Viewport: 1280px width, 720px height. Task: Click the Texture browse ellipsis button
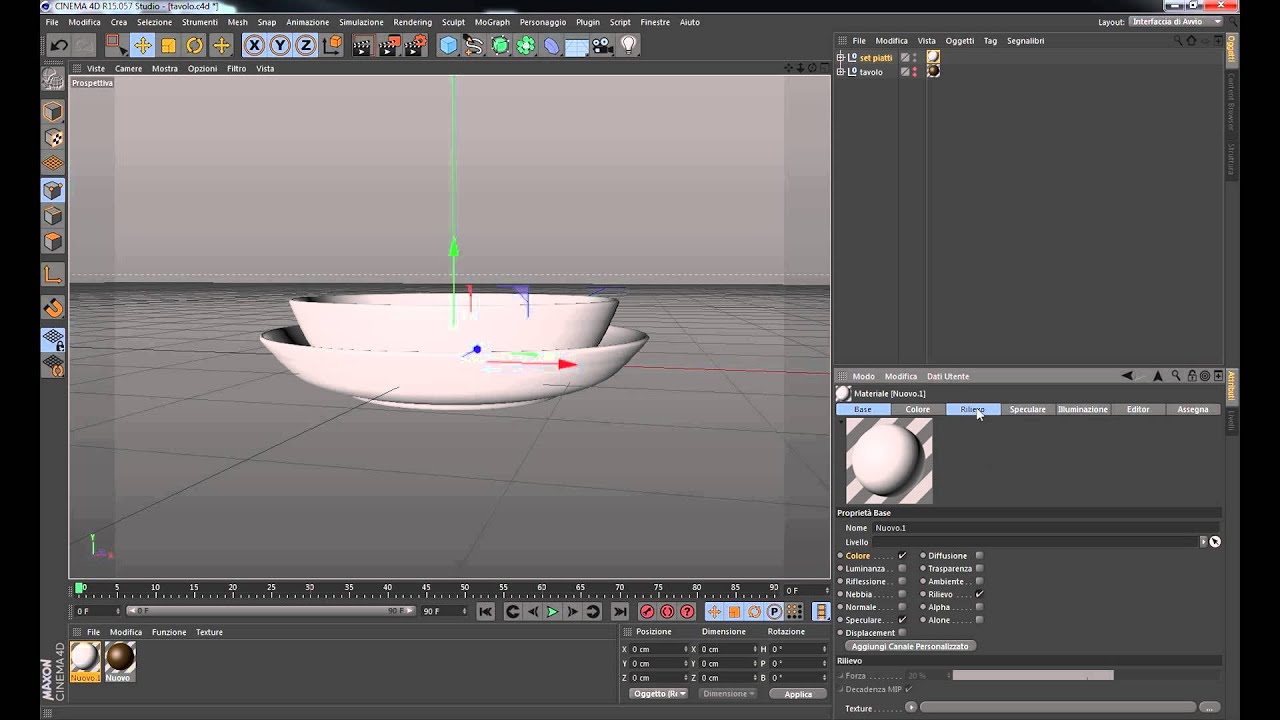point(1208,708)
